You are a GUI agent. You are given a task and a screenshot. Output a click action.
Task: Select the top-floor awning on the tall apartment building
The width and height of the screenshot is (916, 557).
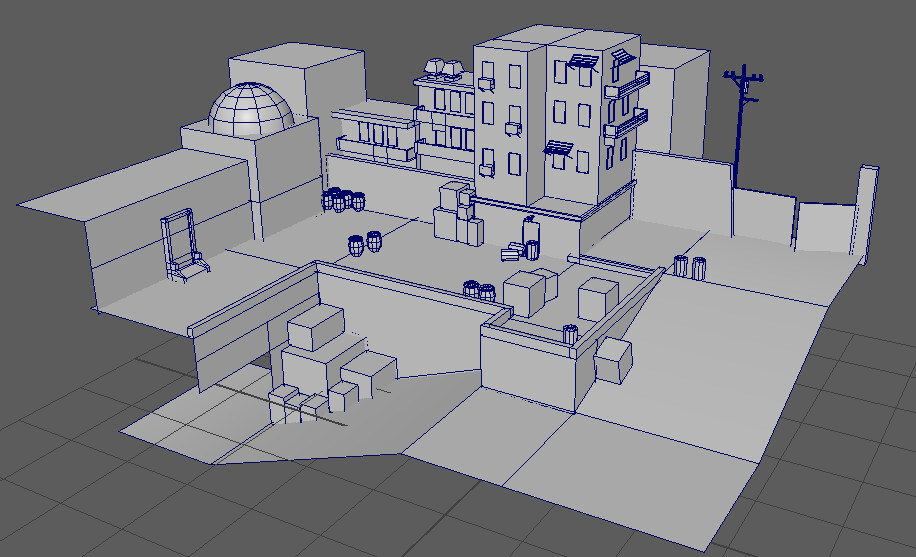583,61
